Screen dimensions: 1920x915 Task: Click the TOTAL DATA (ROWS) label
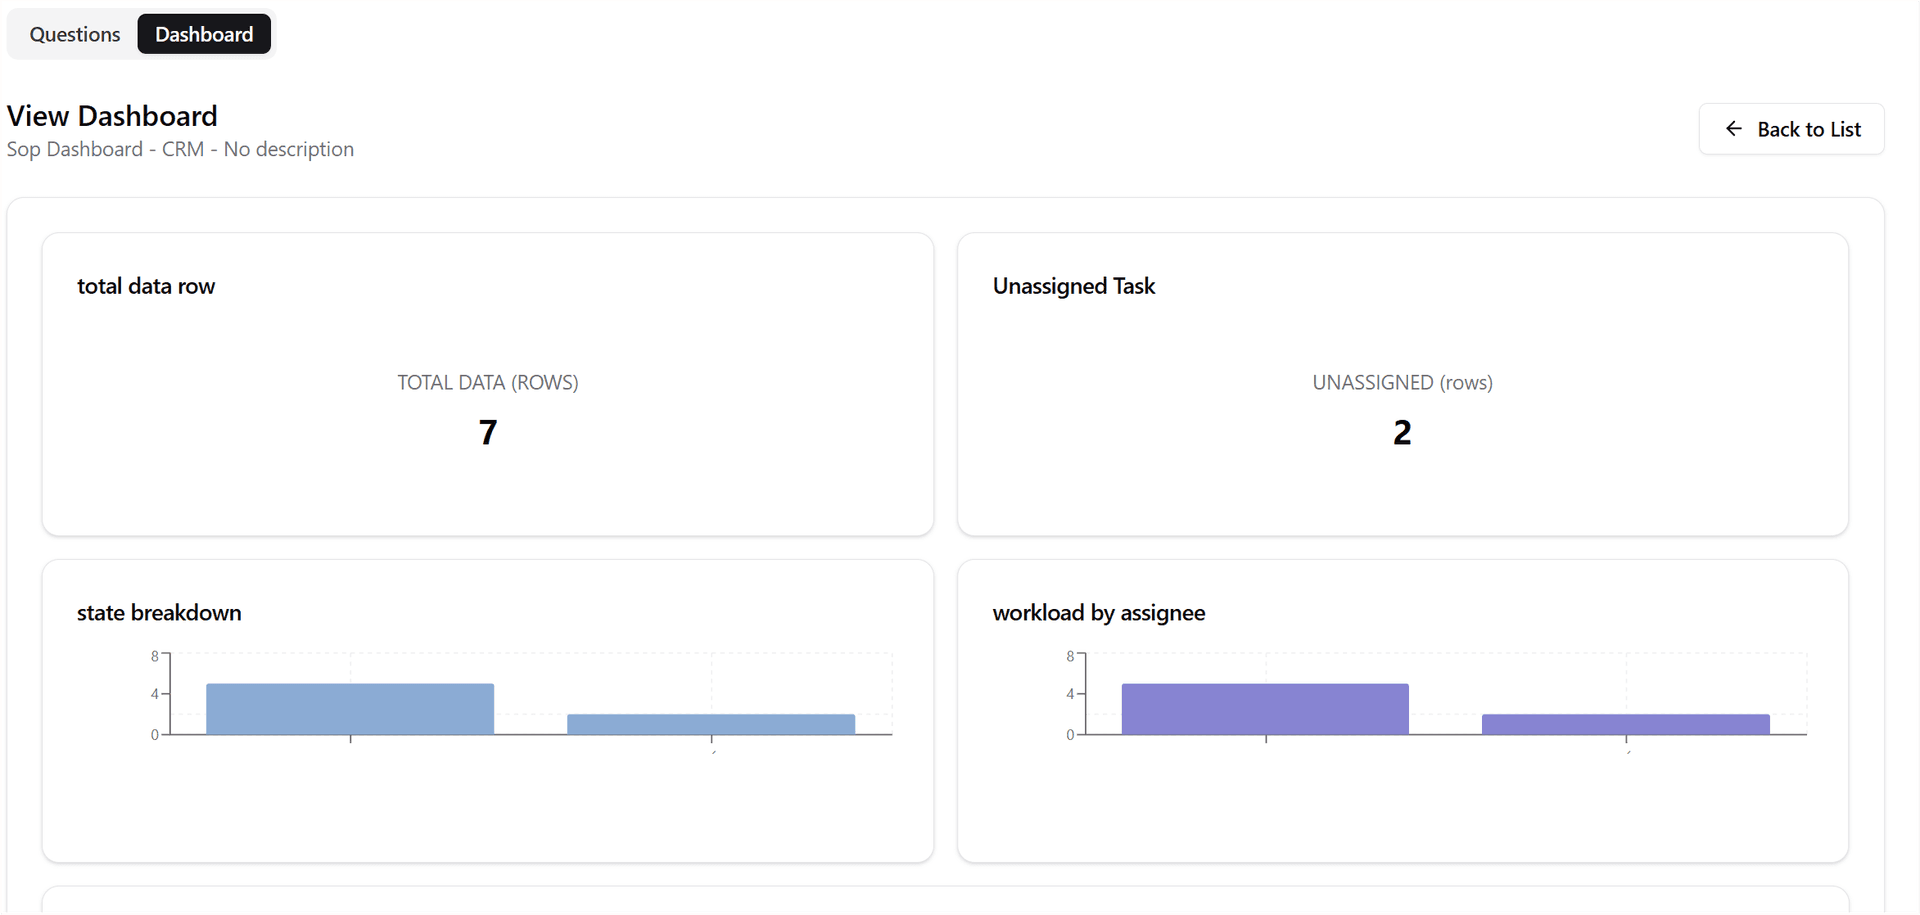click(487, 382)
